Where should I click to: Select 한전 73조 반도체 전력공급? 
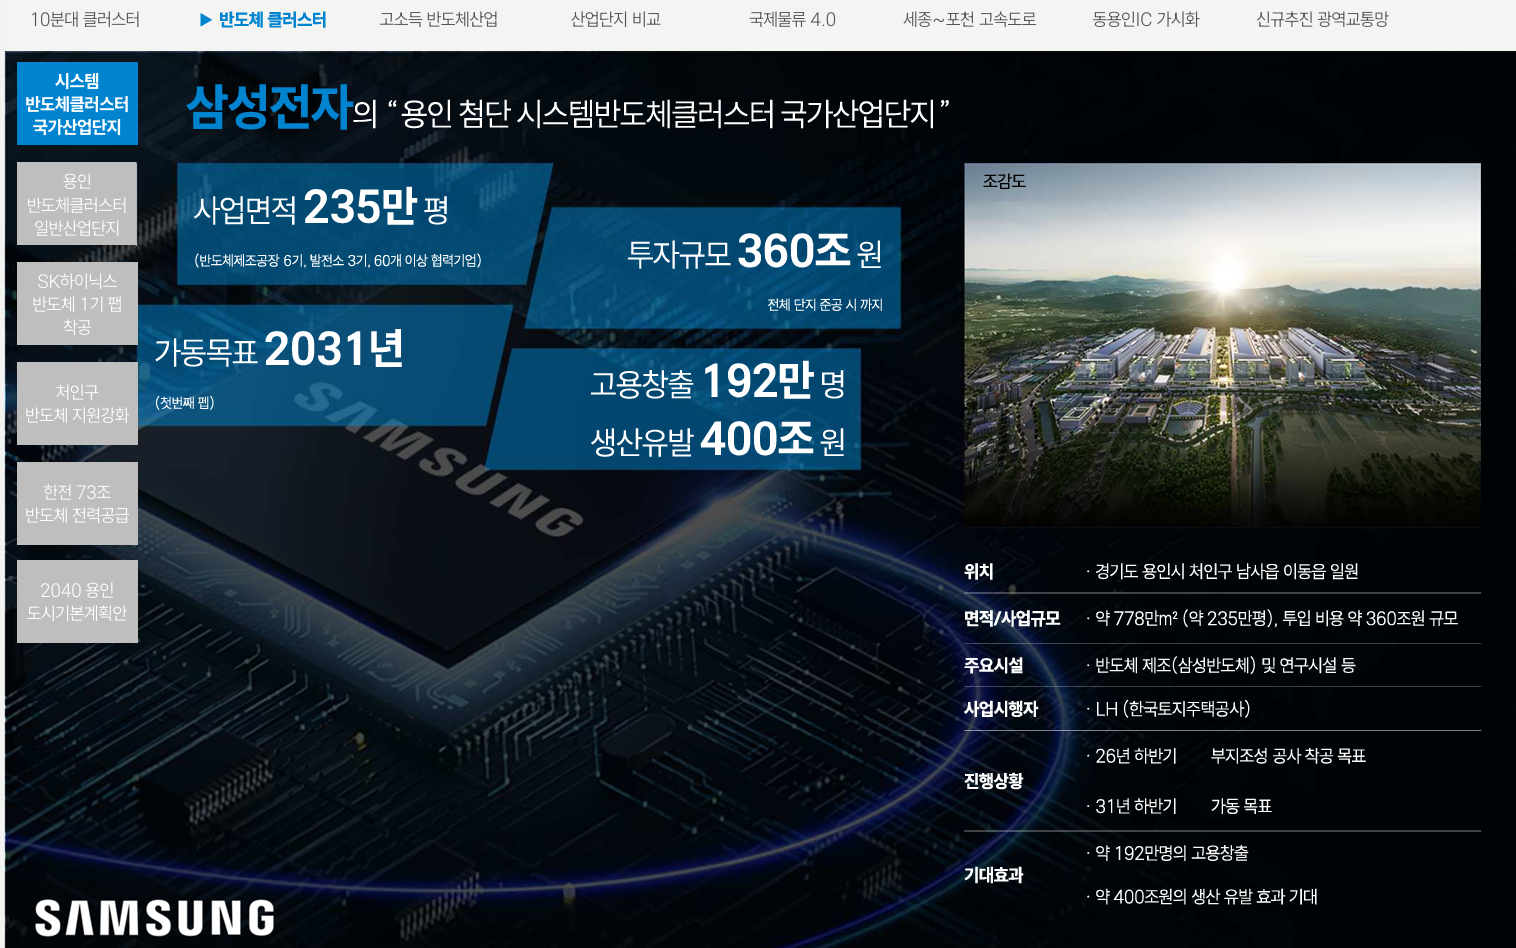(x=77, y=504)
